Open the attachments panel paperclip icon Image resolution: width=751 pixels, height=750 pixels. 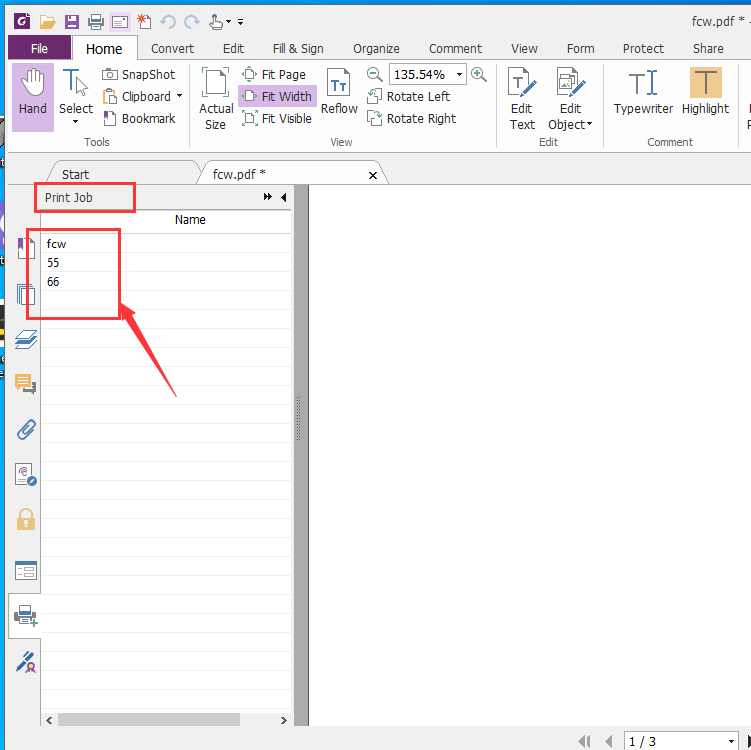point(26,429)
